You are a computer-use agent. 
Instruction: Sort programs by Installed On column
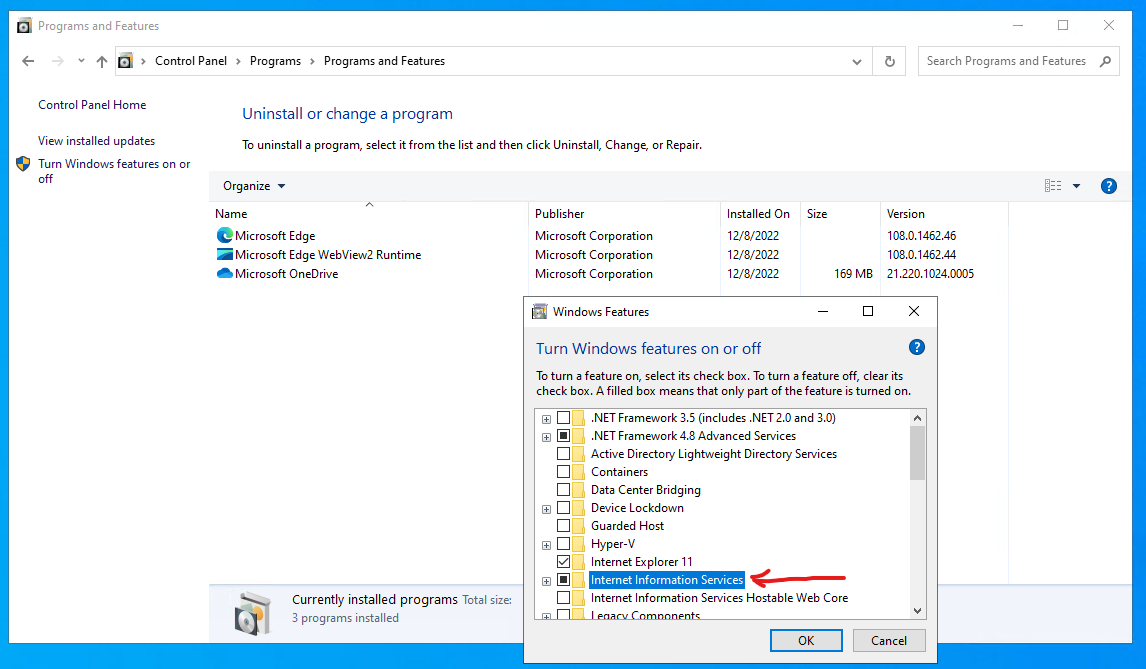(x=760, y=213)
